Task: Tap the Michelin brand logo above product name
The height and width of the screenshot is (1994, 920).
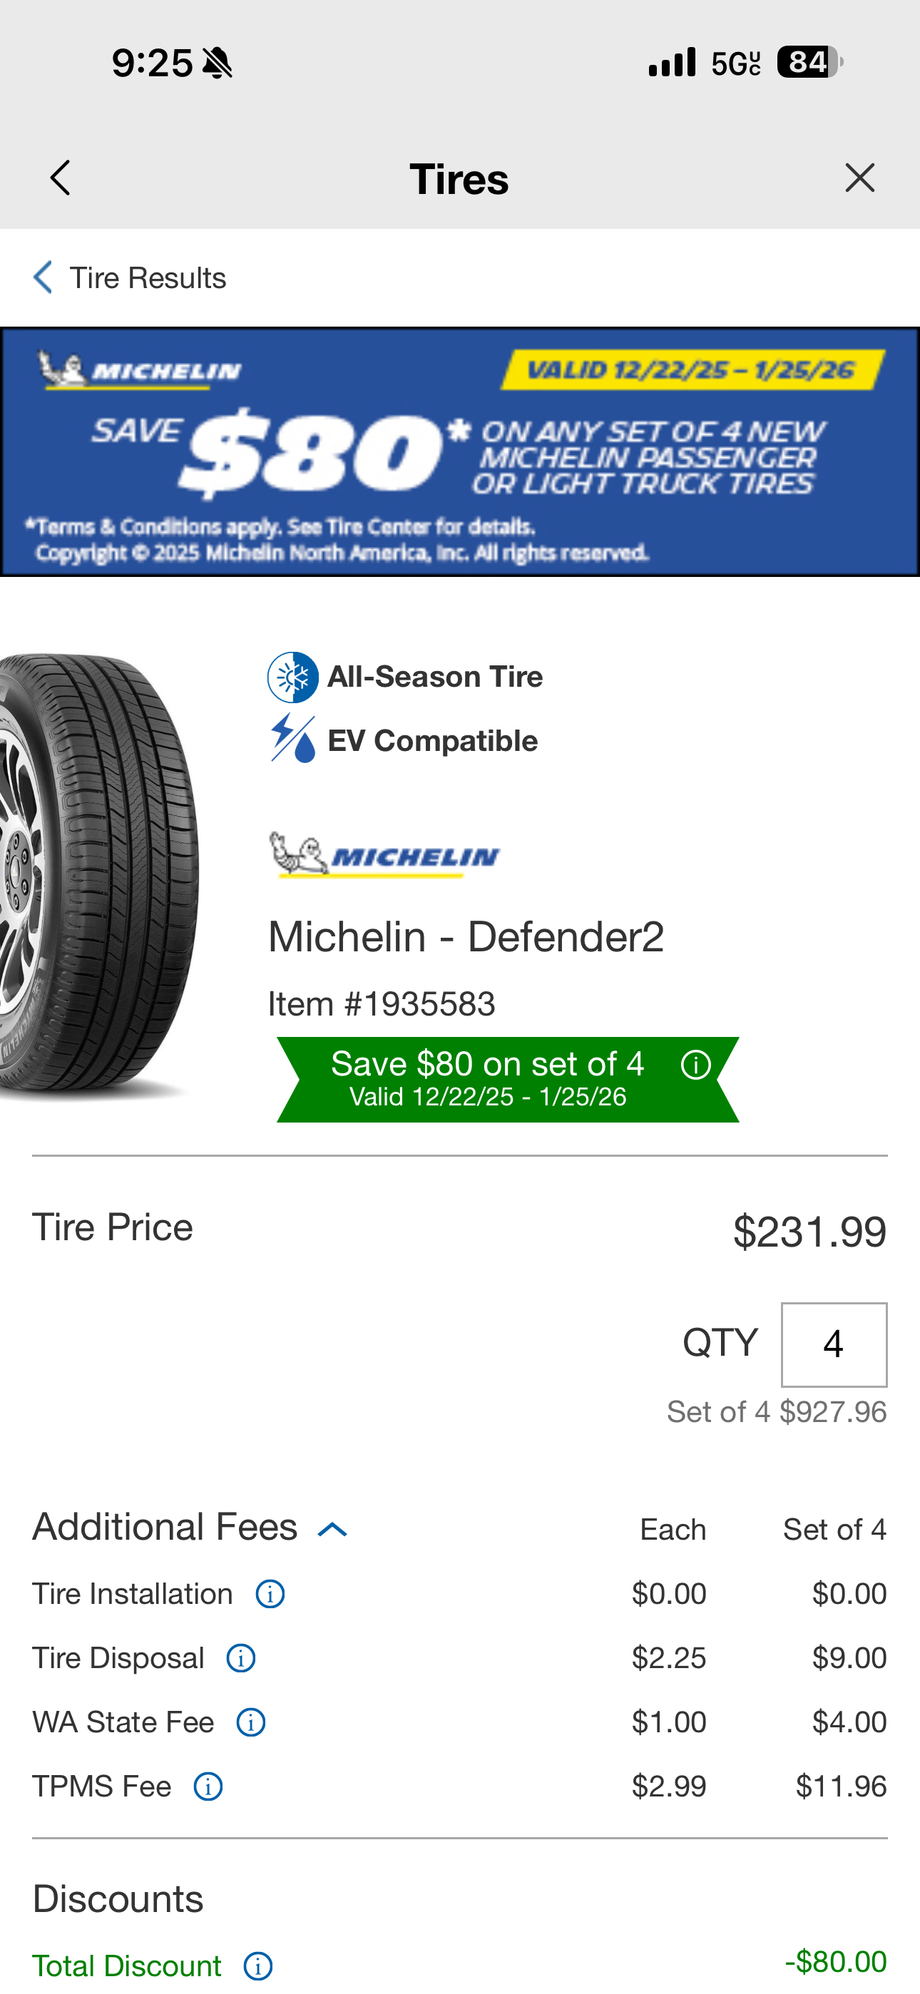Action: click(384, 855)
